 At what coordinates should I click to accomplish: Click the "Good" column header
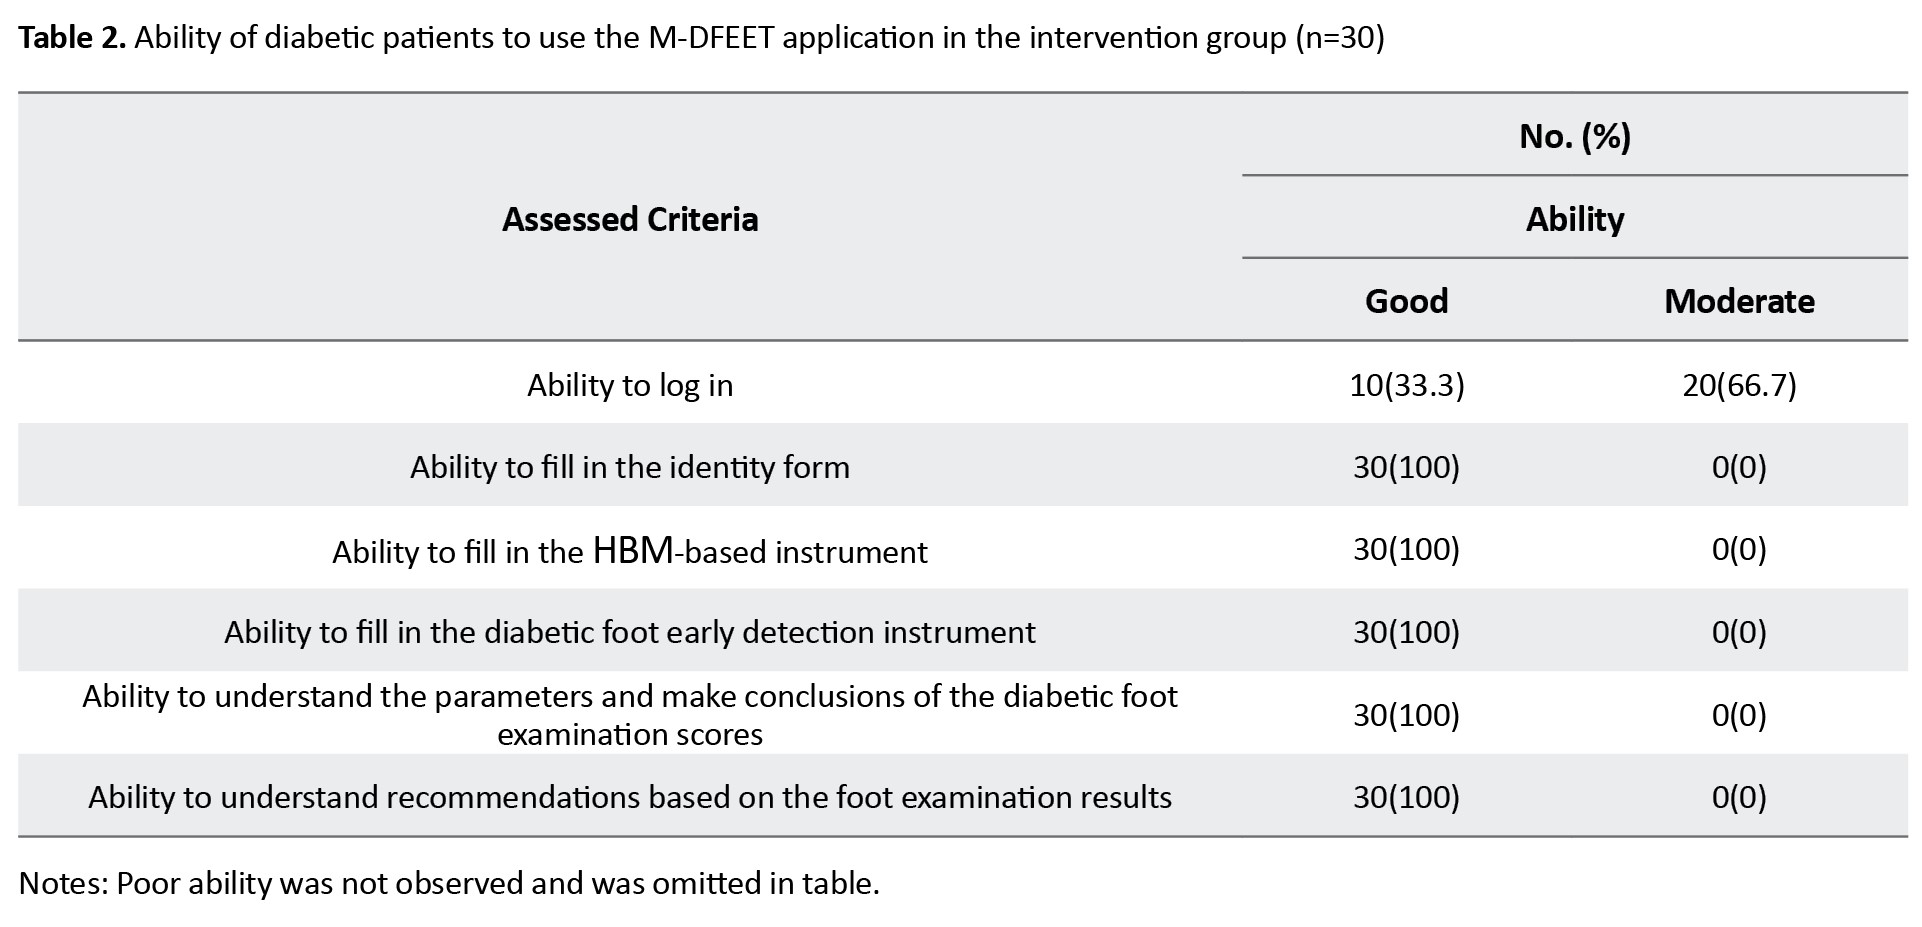[1406, 301]
